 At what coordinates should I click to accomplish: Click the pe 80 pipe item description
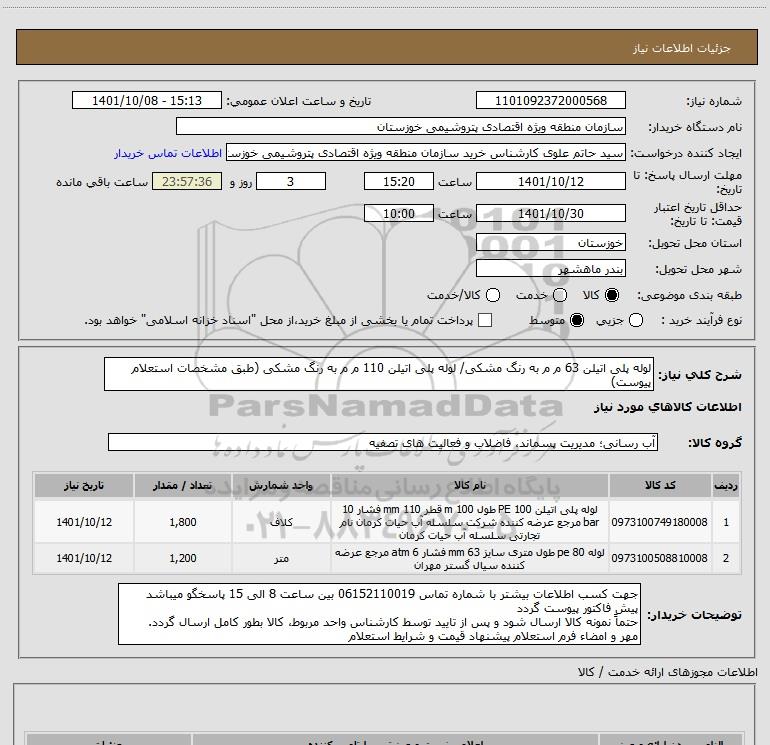469,558
